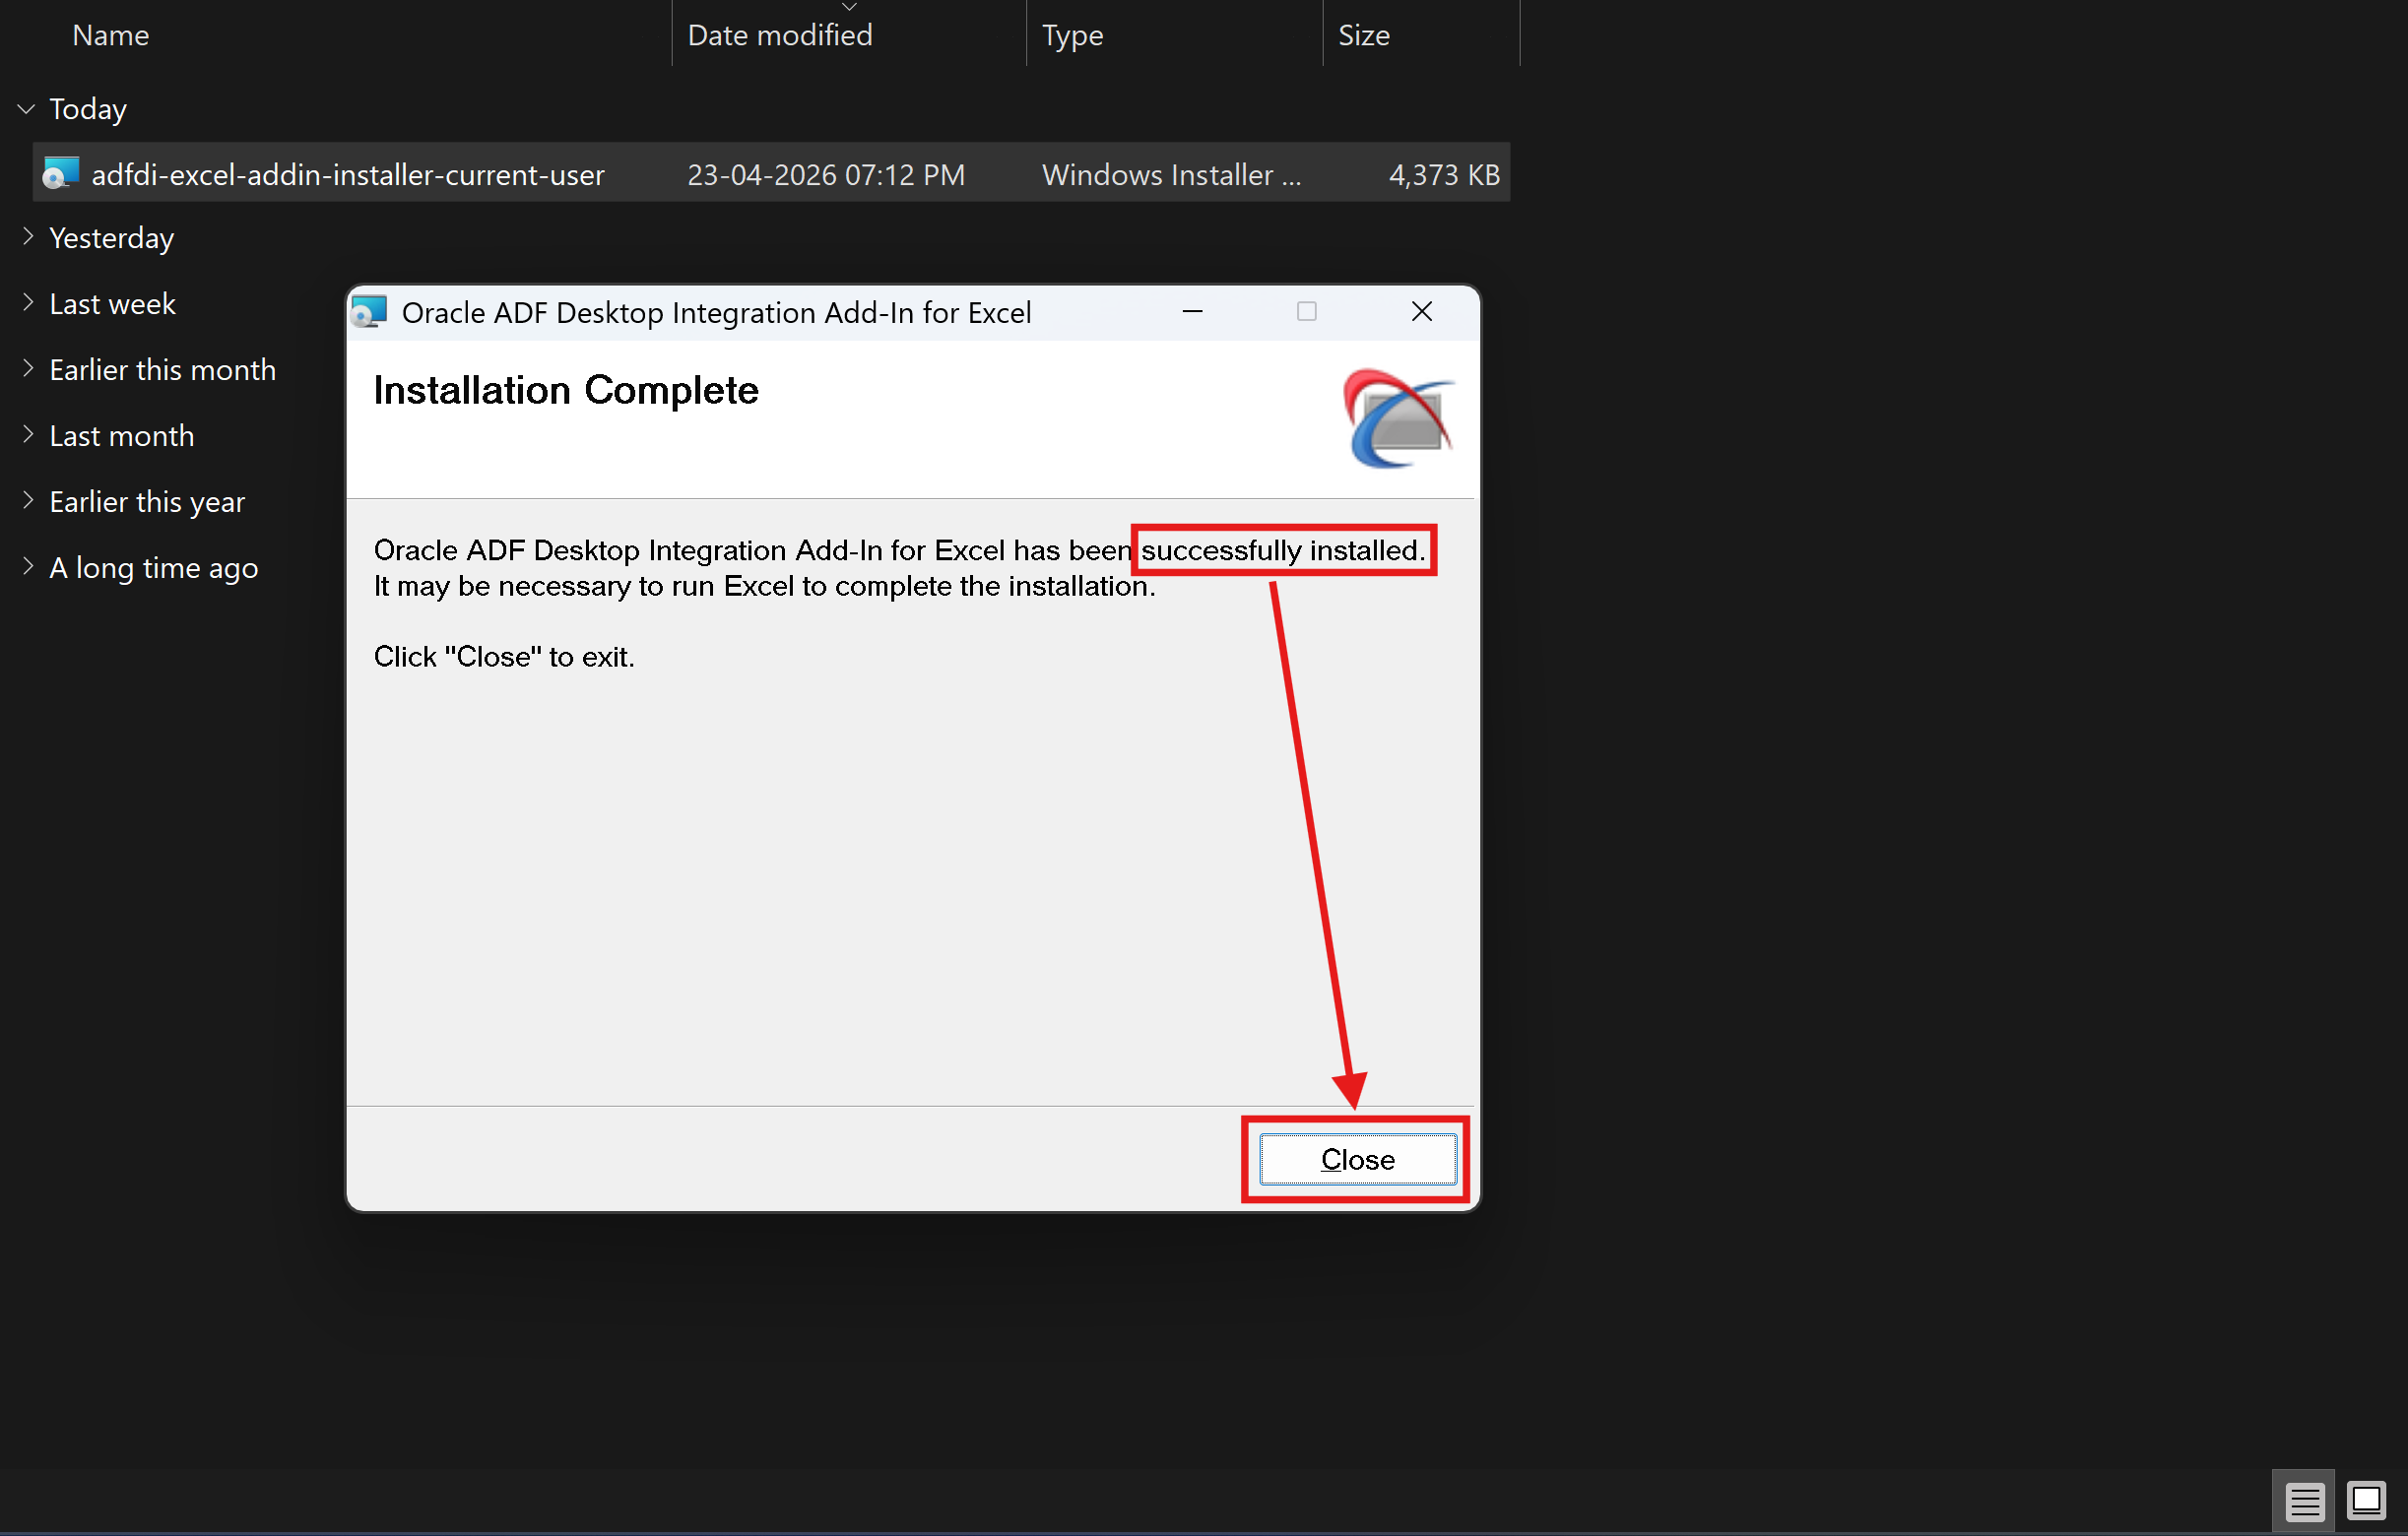This screenshot has height=1536, width=2408.
Task: Switch to Details view icon
Action: [2304, 1501]
